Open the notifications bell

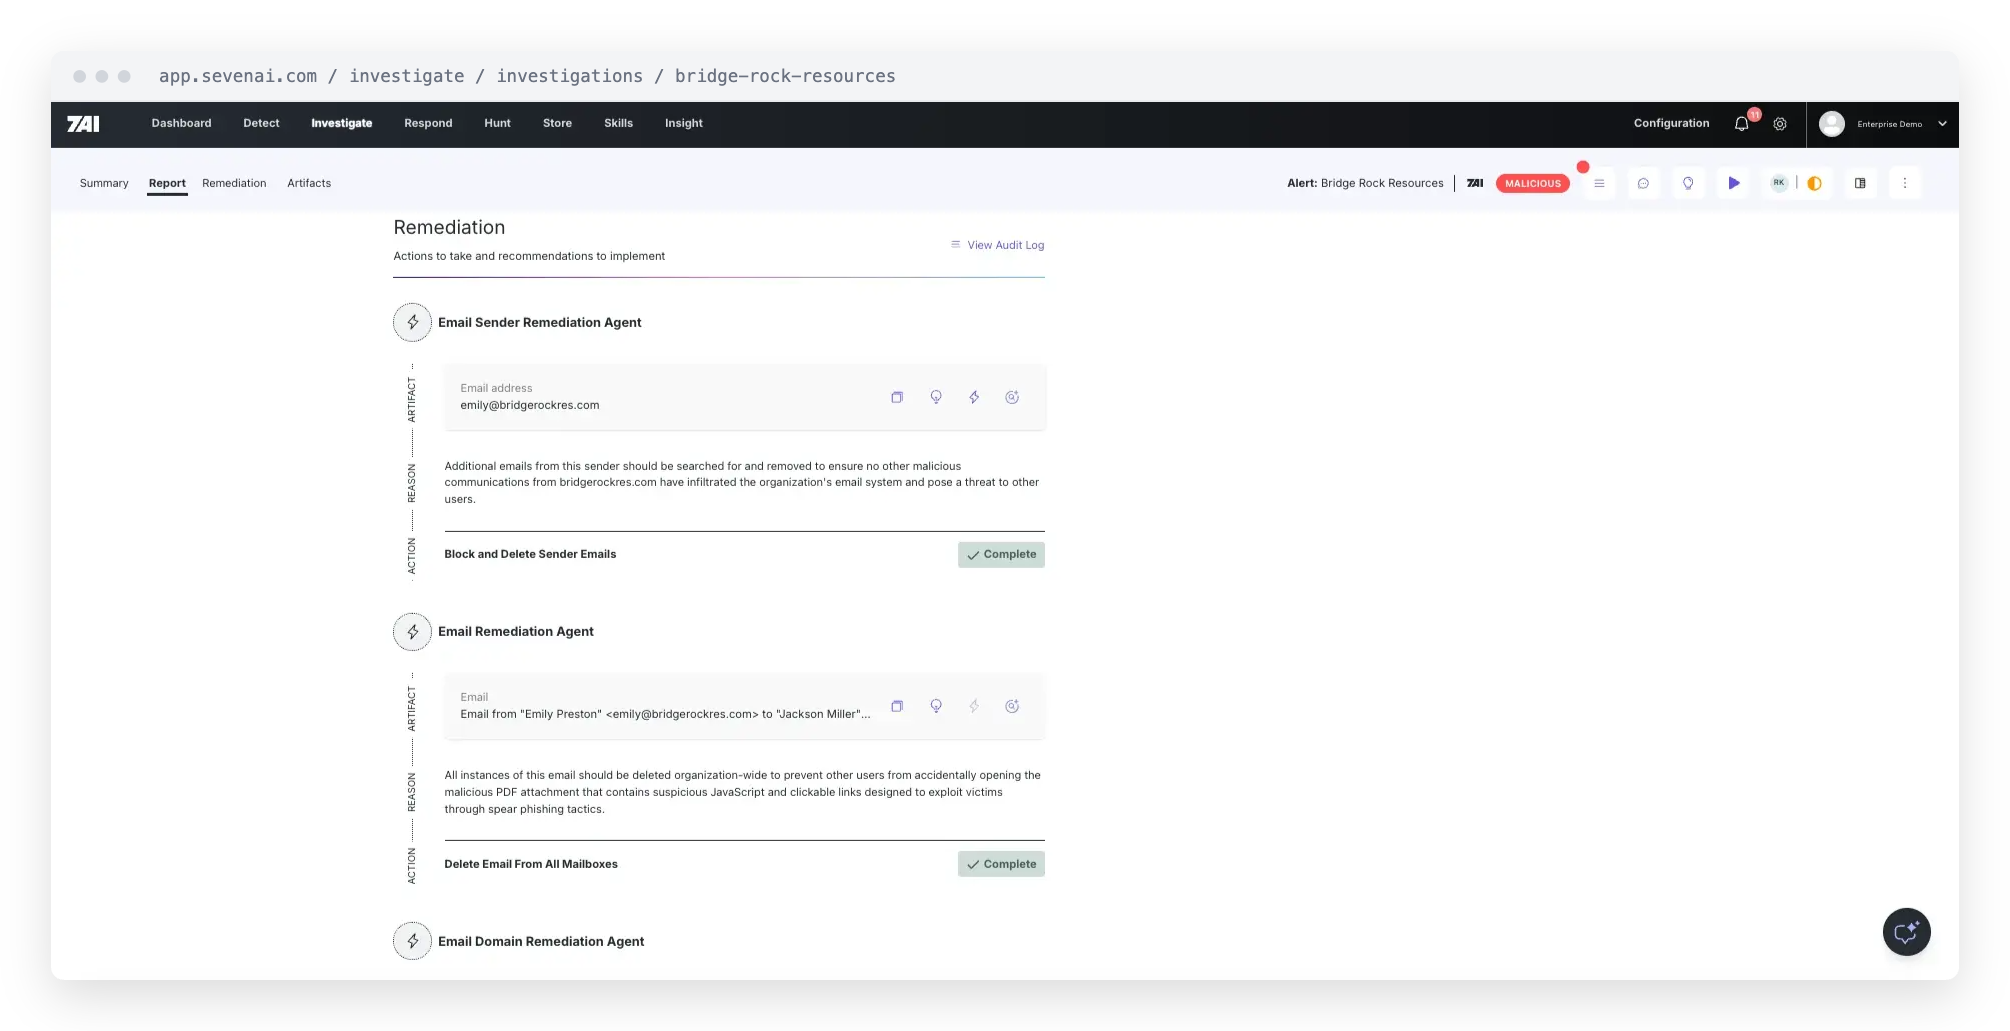click(x=1742, y=124)
